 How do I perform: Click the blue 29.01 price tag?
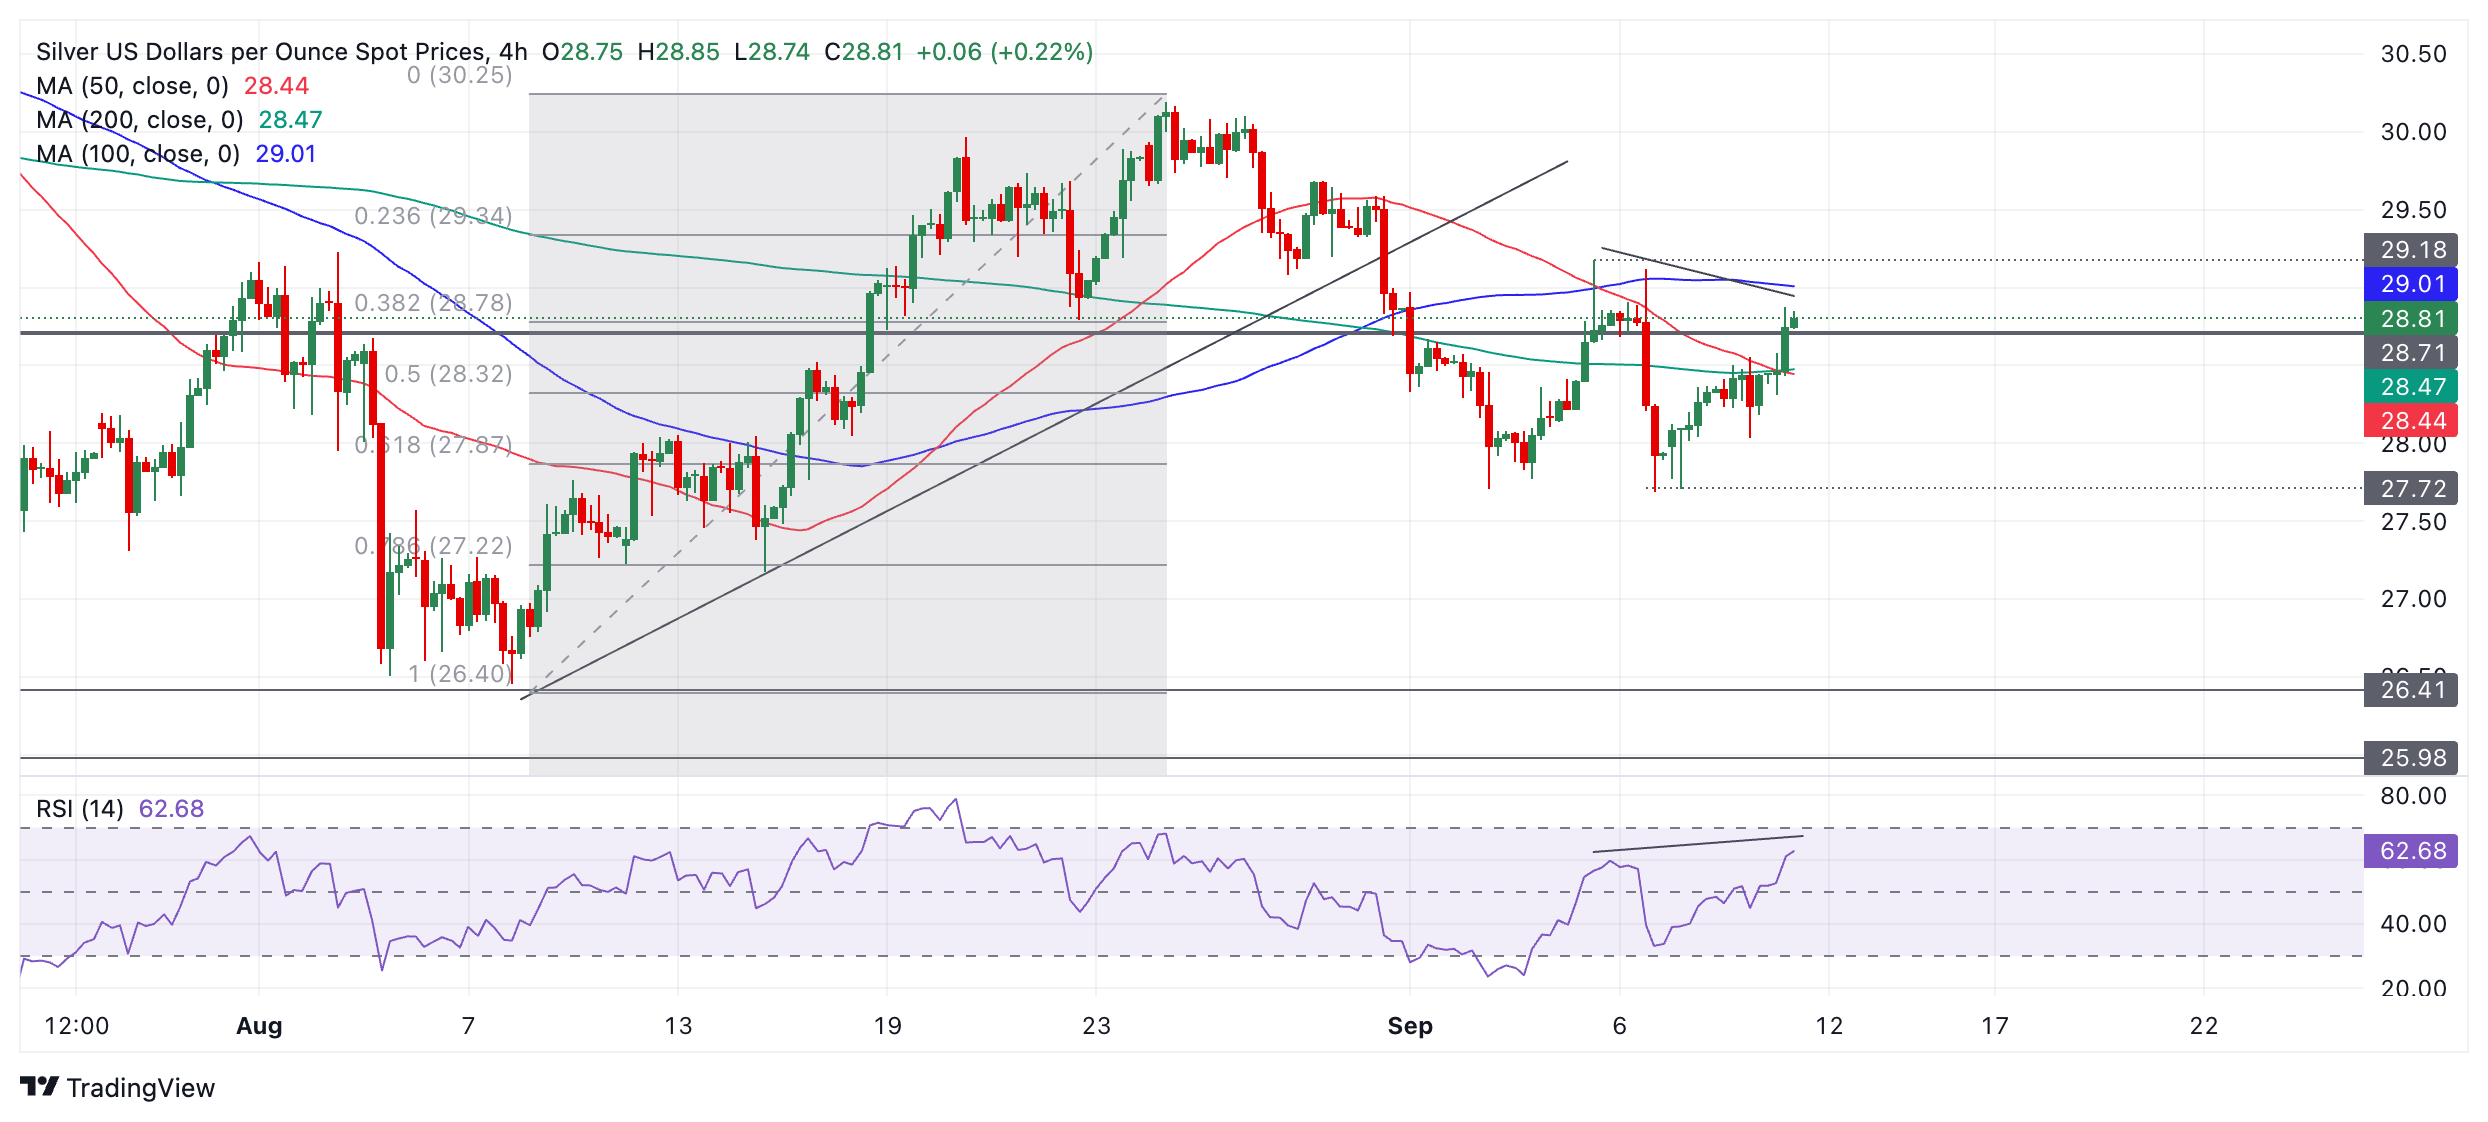coord(2411,284)
